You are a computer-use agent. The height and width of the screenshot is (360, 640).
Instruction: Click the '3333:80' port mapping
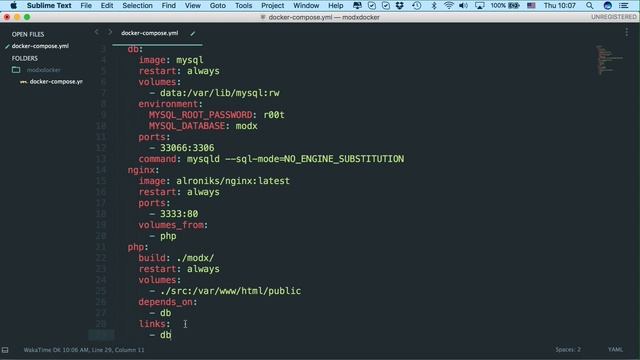(x=179, y=214)
